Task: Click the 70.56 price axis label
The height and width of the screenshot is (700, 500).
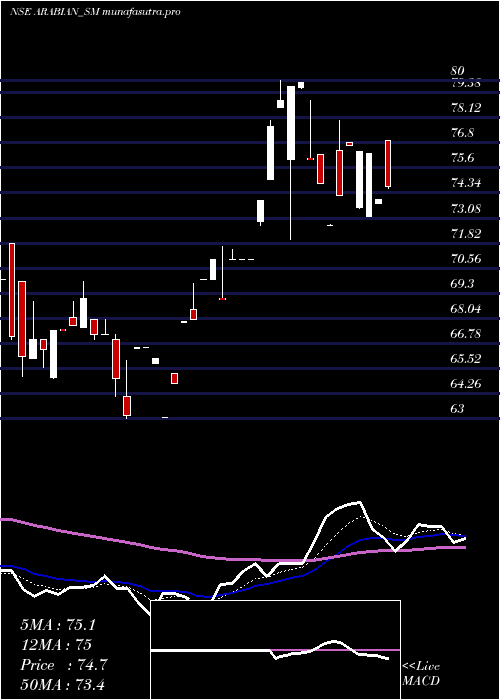Action: pos(466,258)
